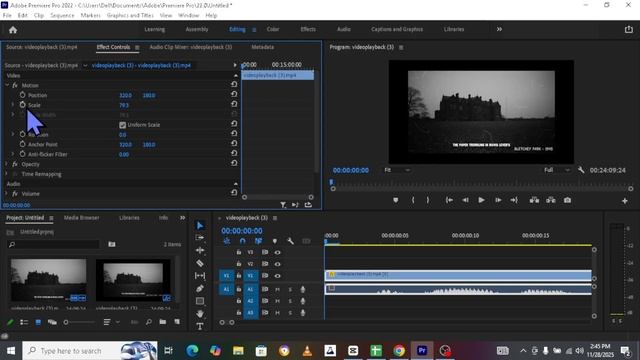Switch to Color workspace

pyautogui.click(x=273, y=29)
